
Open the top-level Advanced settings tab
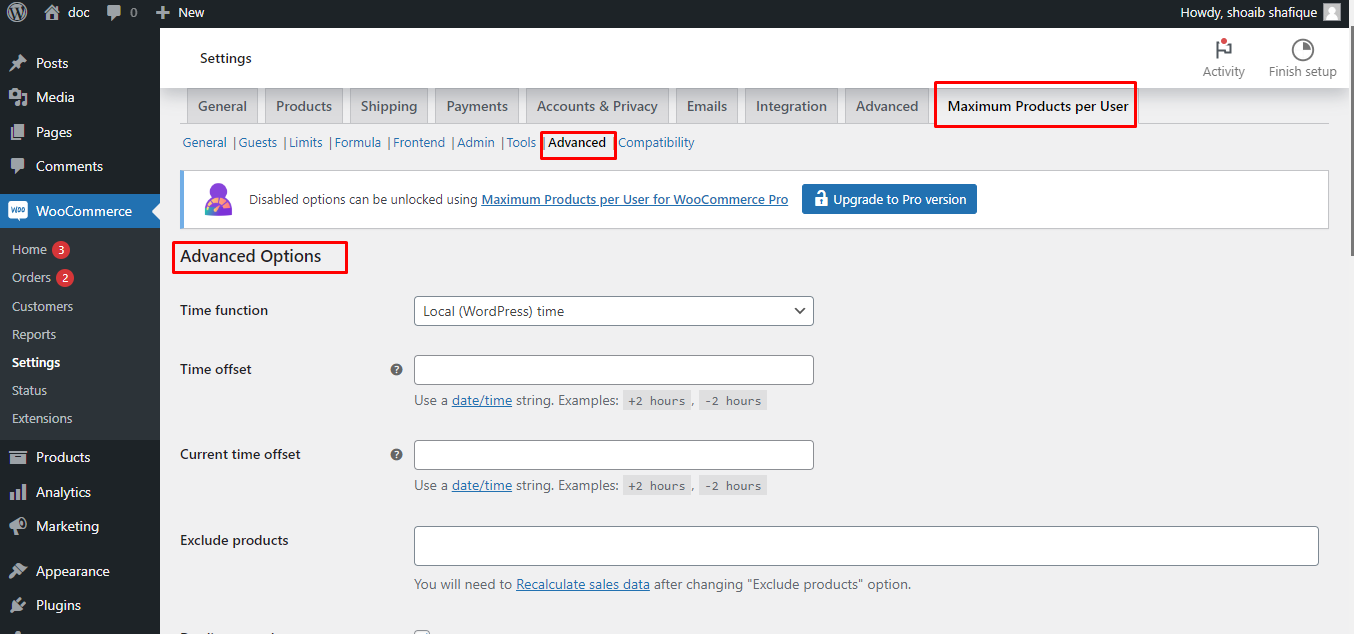(x=887, y=106)
